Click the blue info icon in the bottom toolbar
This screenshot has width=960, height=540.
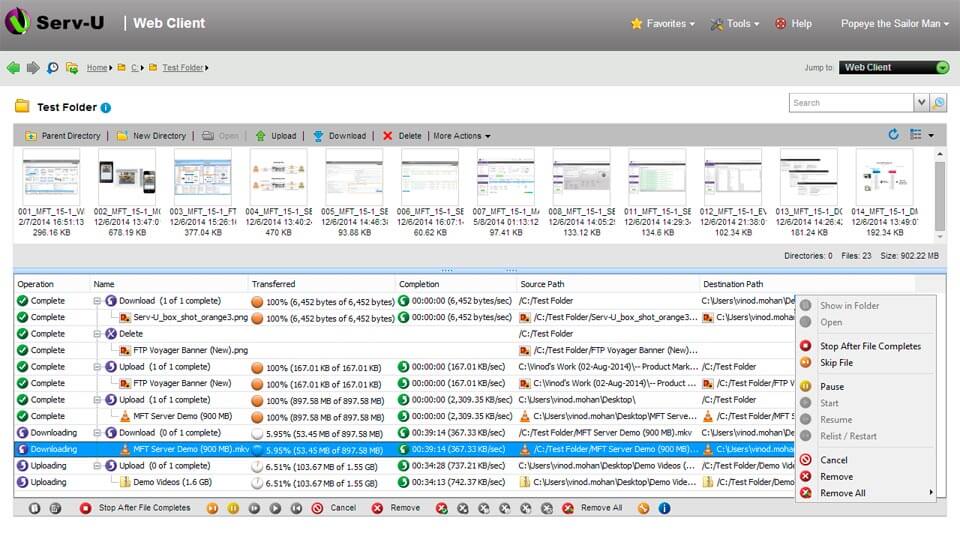click(664, 508)
